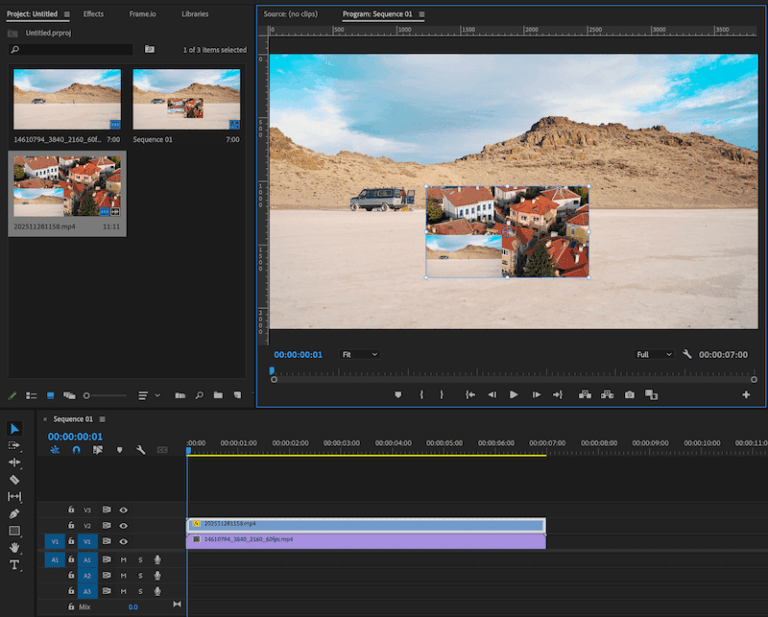Select the Track Select Forward tool
768x617 pixels.
click(x=14, y=446)
